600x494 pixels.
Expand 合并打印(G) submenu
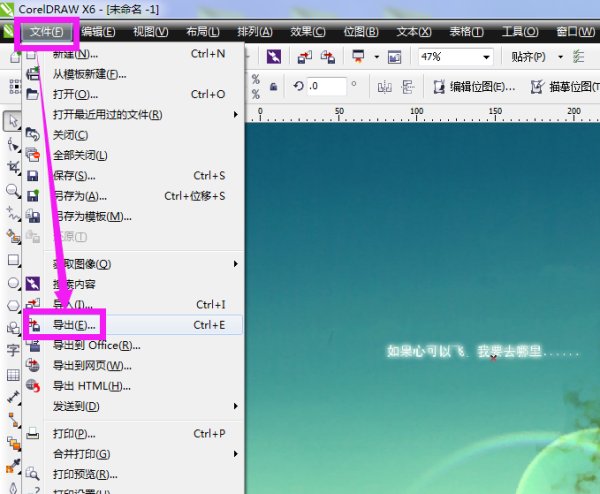pyautogui.click(x=133, y=454)
